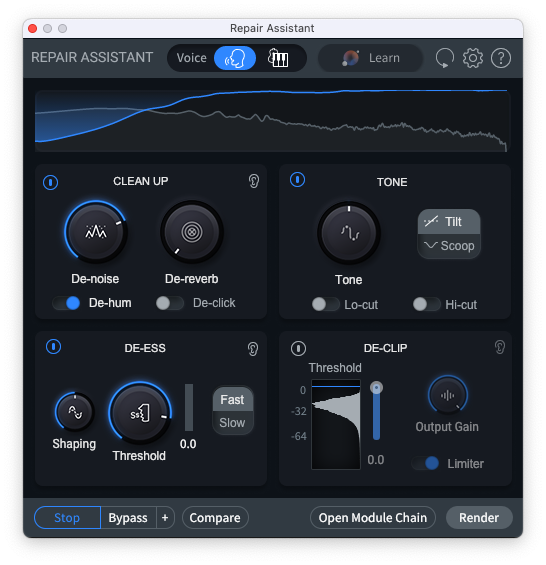Screen dimensions: 546x565
Task: Click the De-clip ear listen icon
Action: [x=500, y=347]
